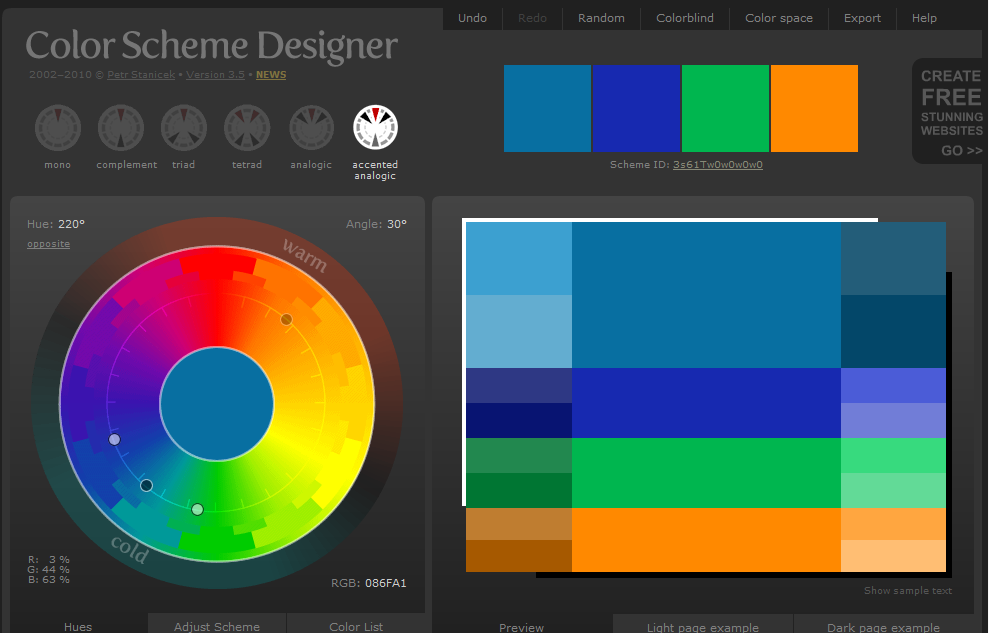Open the Help menu

point(924,18)
